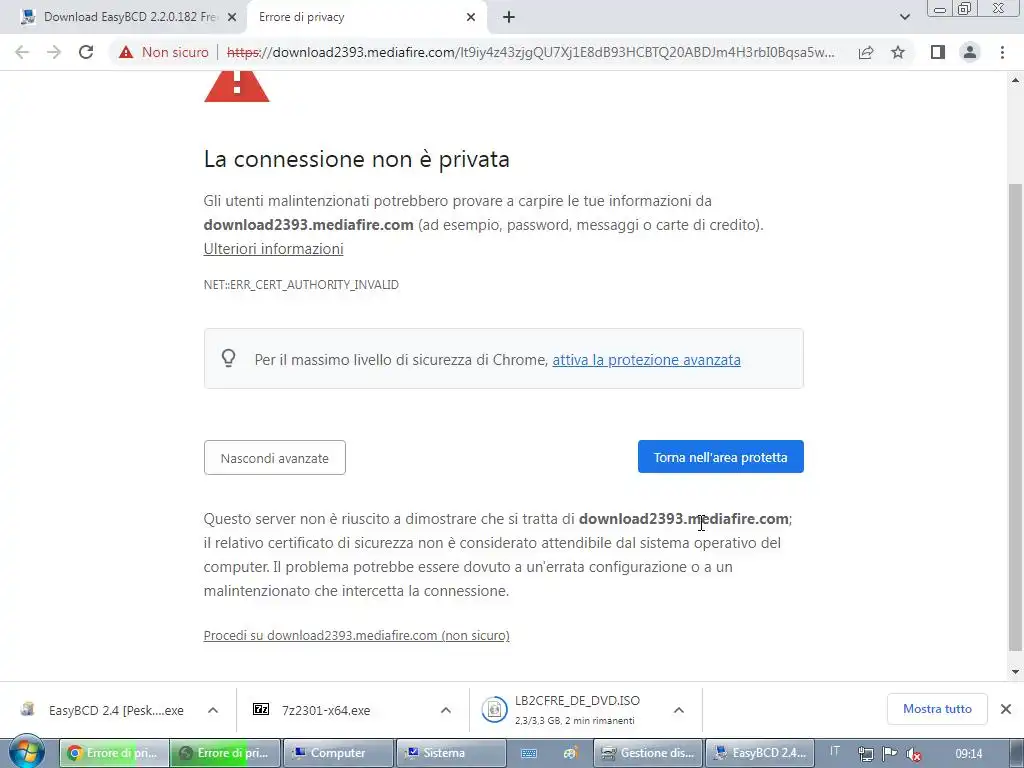Click the 'Non sicuro' warning indicator
Image resolution: width=1024 pixels, height=768 pixels.
click(x=163, y=52)
